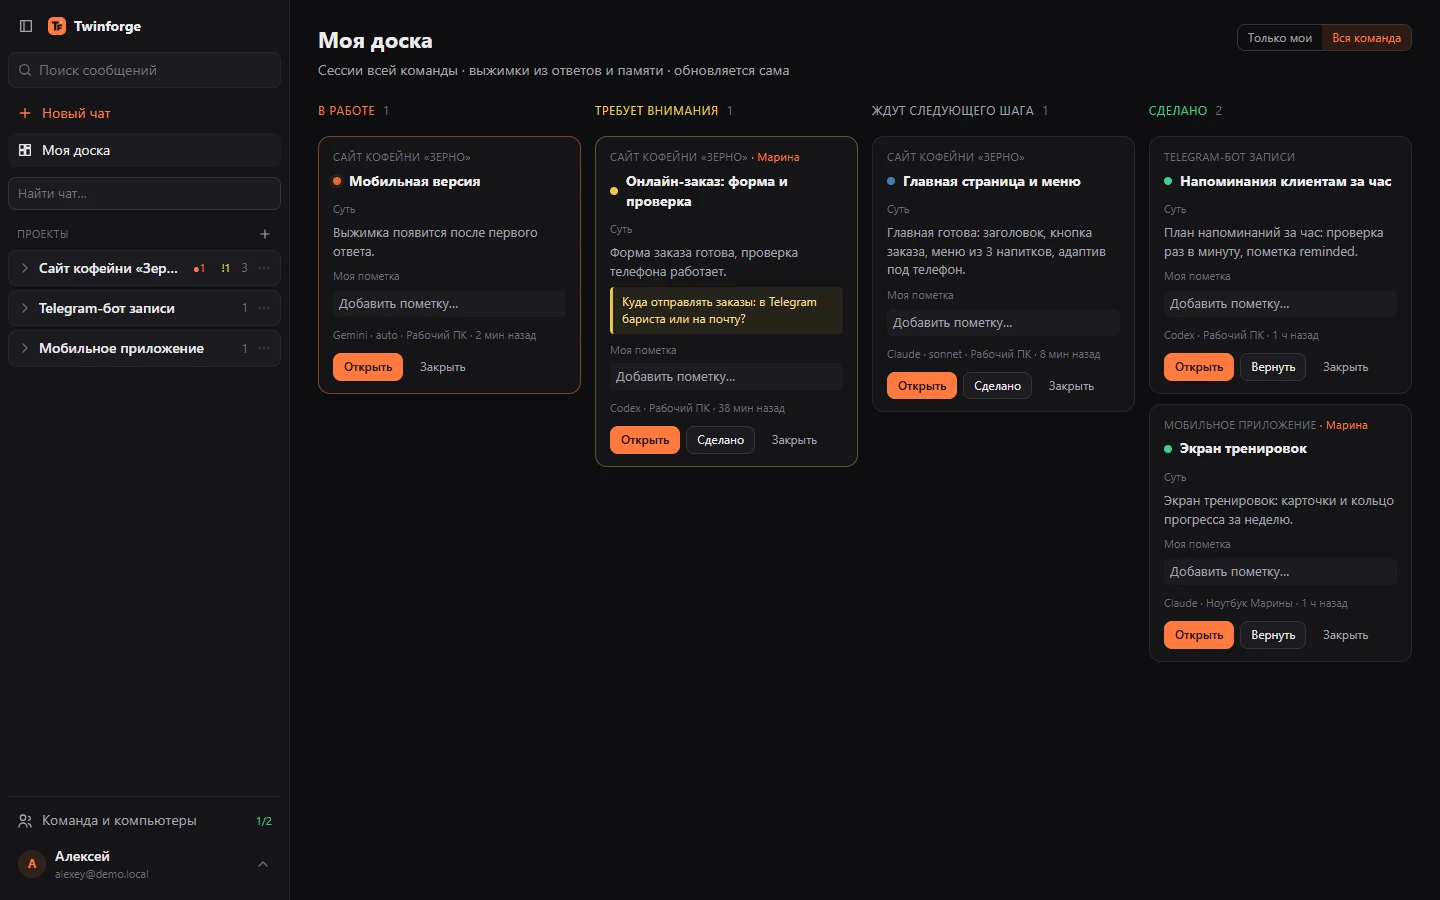
Task: Click the Найти чат filter field
Action: click(x=144, y=194)
